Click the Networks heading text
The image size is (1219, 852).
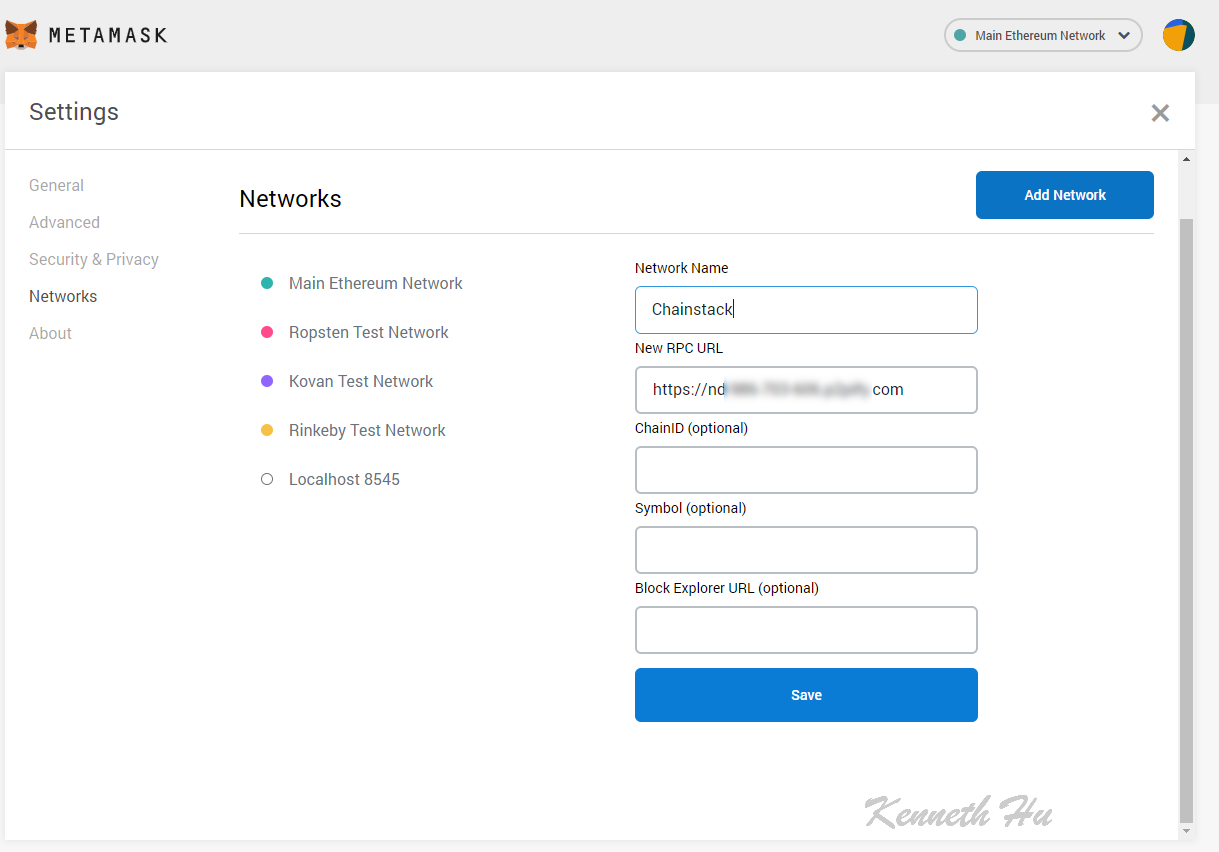pos(290,199)
